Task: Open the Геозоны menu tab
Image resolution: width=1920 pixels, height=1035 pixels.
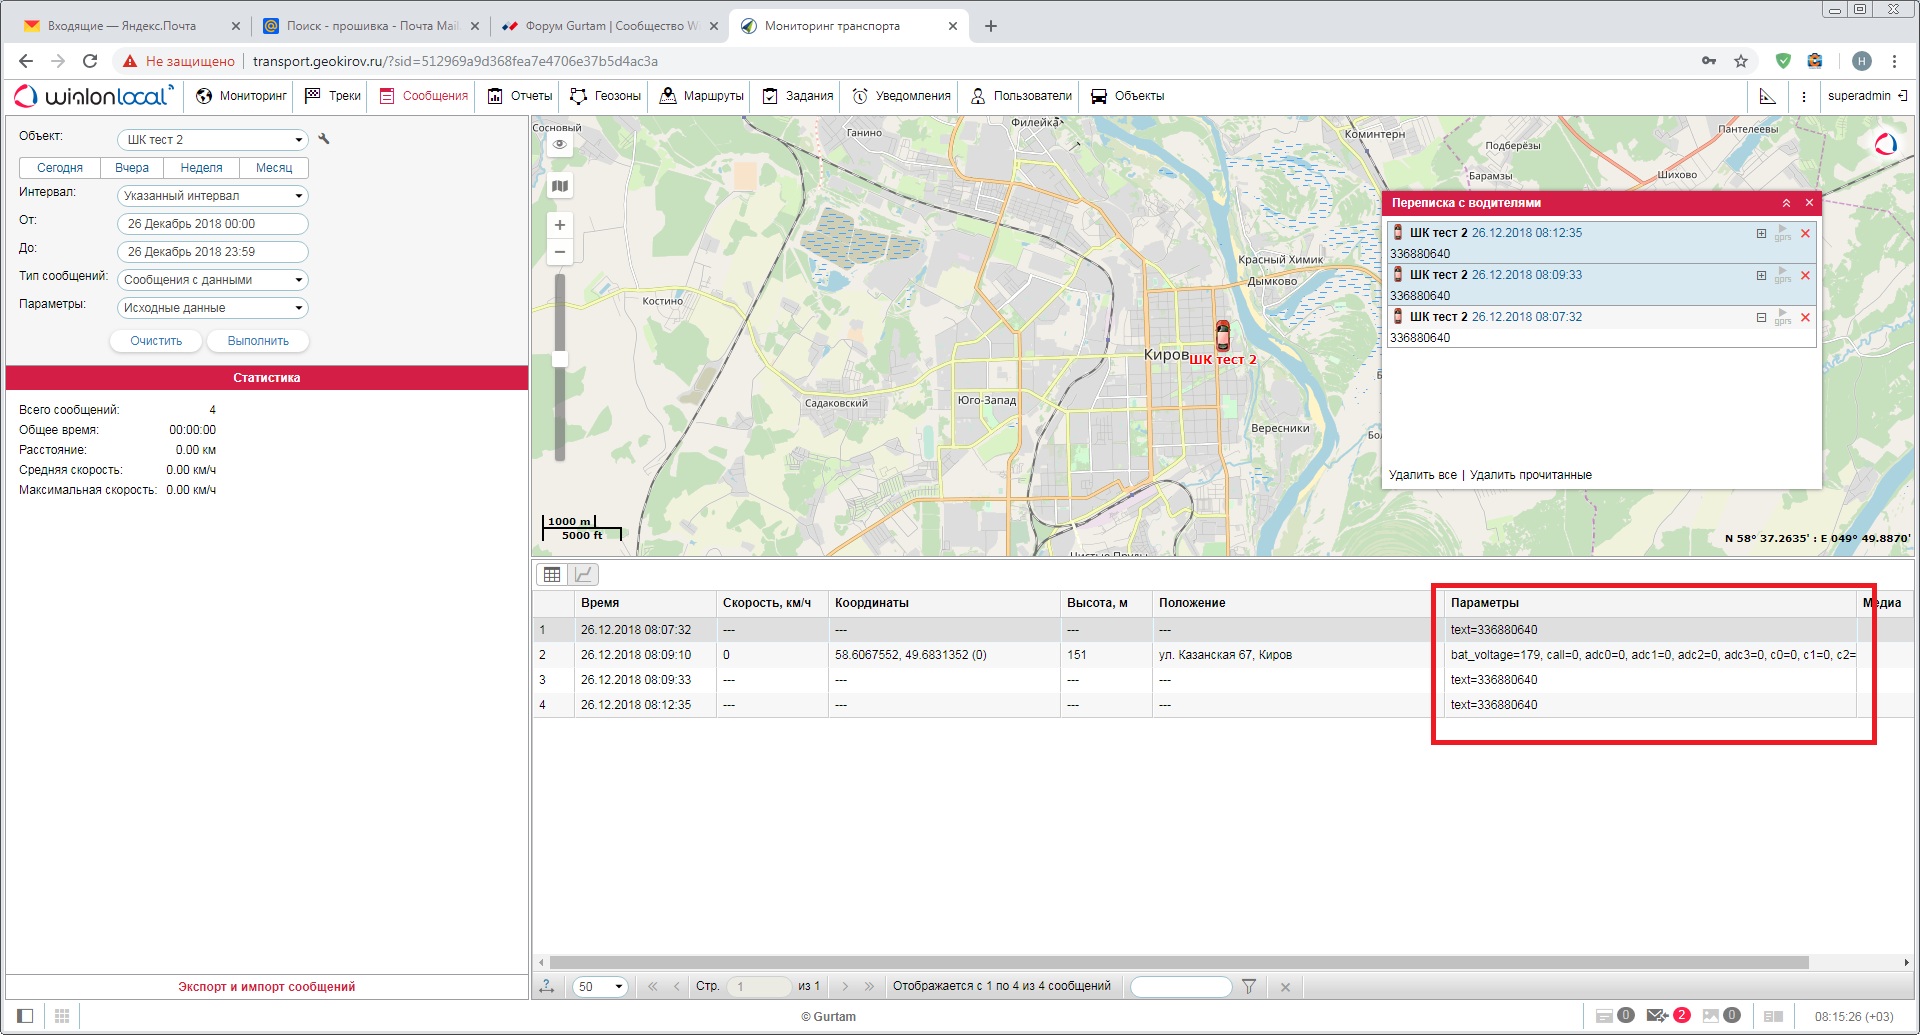Action: click(606, 96)
